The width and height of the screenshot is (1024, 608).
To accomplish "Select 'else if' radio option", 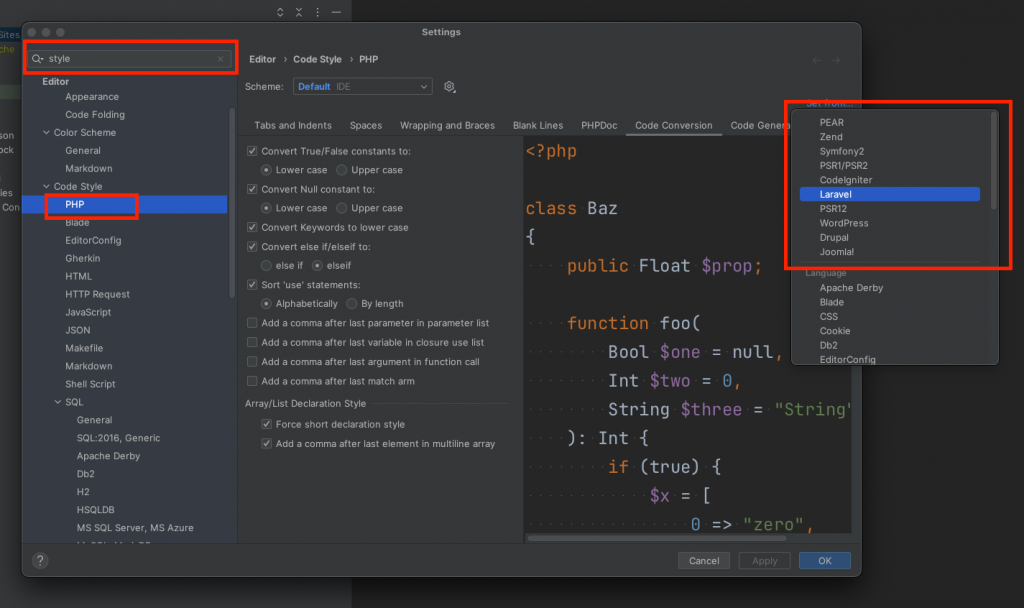I will pyautogui.click(x=266, y=266).
